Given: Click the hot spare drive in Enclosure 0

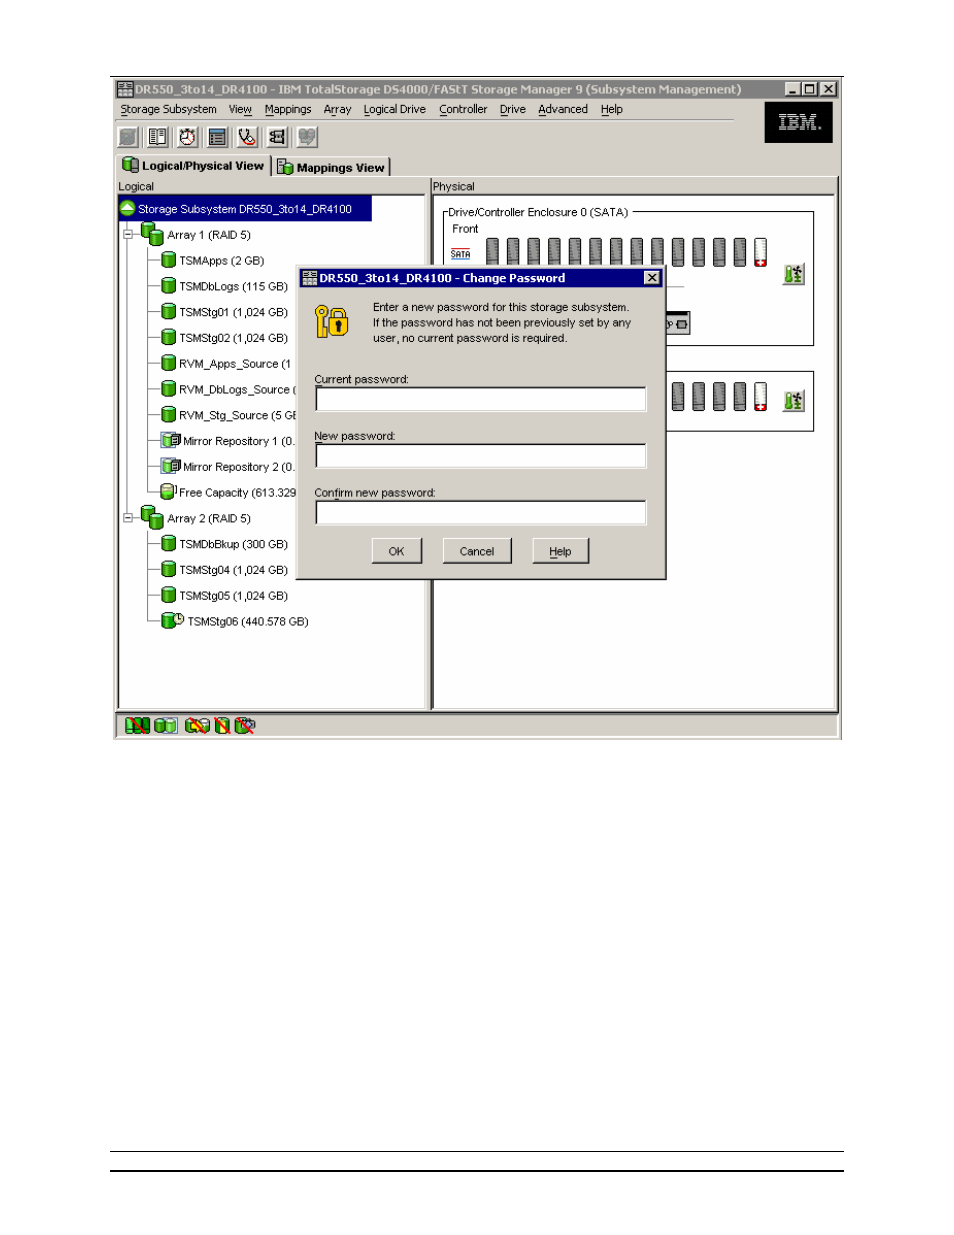Looking at the screenshot, I should click(761, 253).
